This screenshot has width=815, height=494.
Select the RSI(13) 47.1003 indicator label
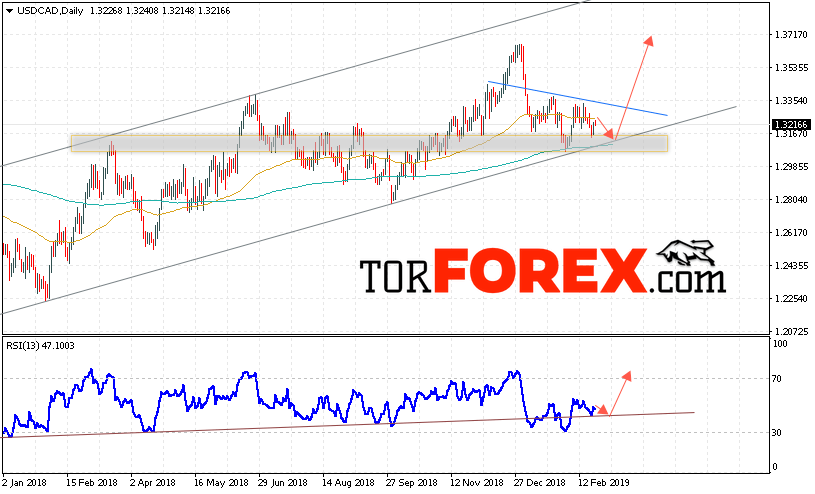click(40, 346)
